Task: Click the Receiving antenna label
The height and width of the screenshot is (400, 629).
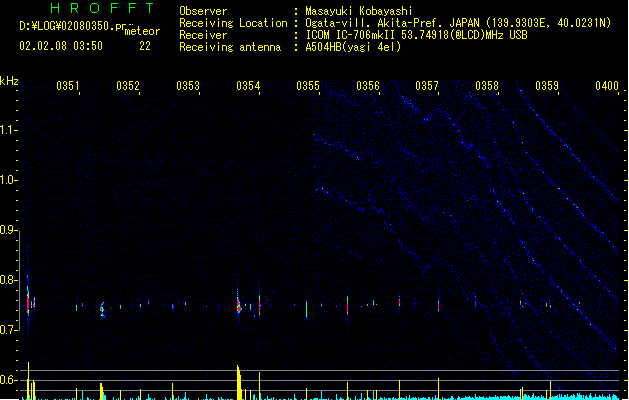Action: click(x=230, y=47)
